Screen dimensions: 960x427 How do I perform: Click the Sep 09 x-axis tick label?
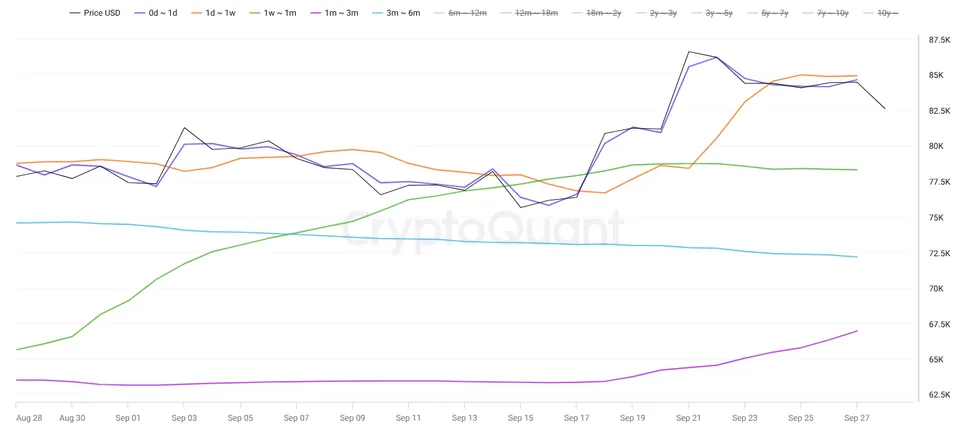(352, 417)
